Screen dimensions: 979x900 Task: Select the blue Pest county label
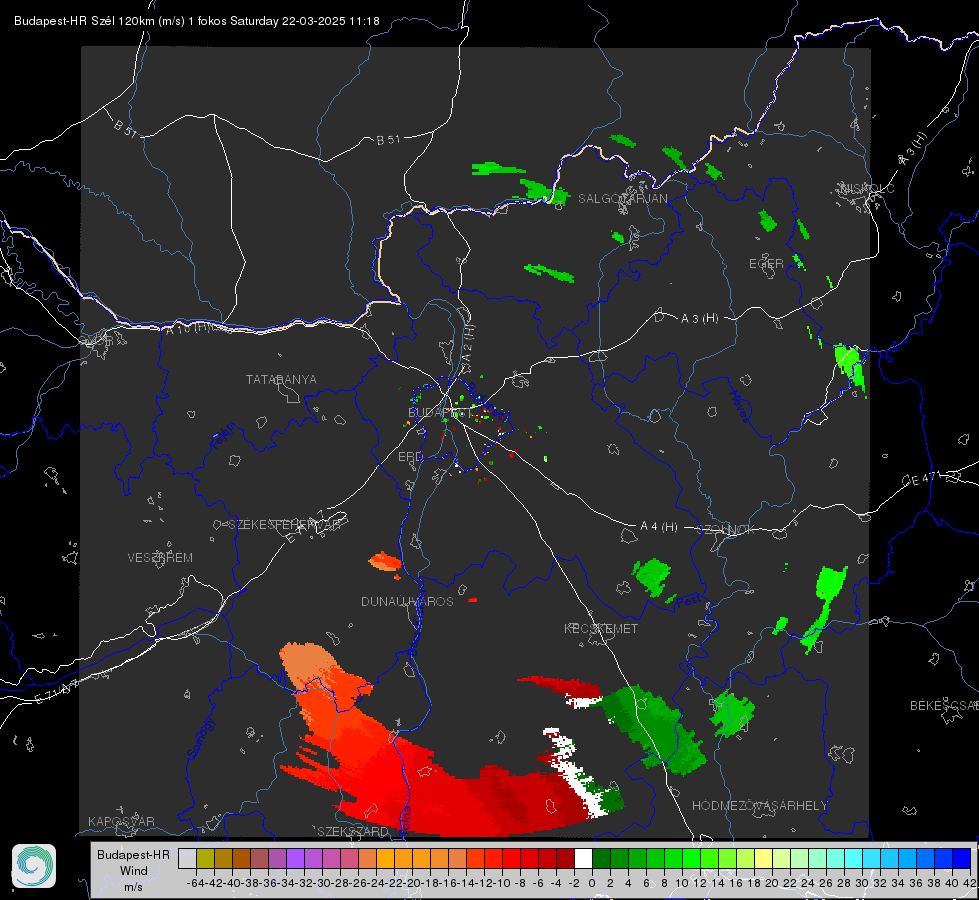[688, 601]
